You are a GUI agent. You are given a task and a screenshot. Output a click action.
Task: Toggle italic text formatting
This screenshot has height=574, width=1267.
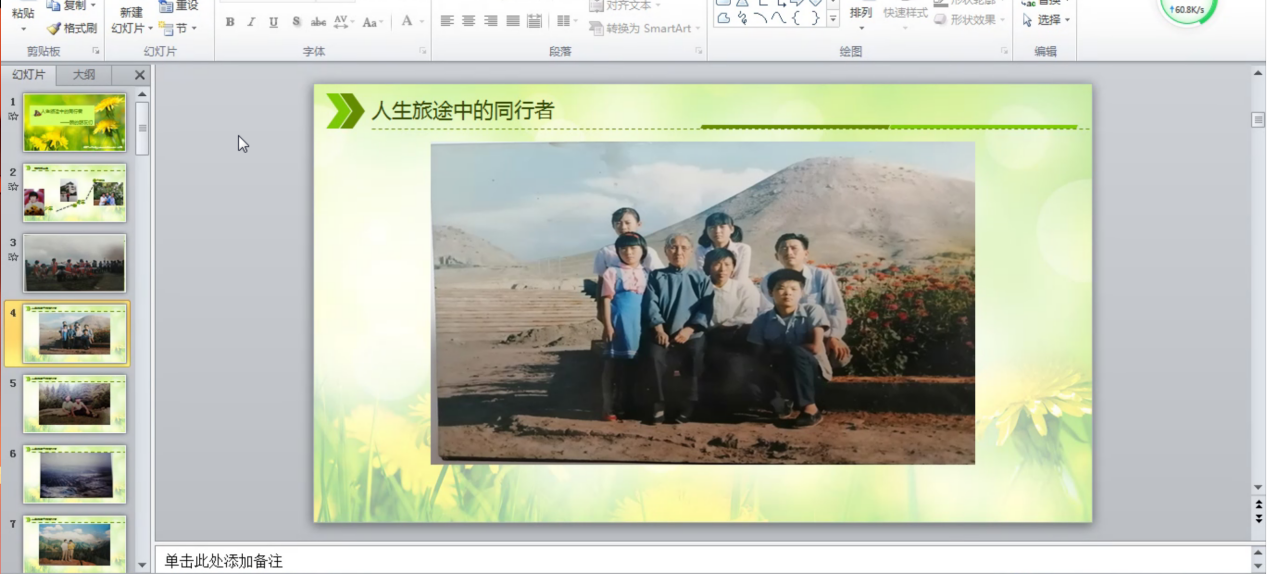point(251,22)
